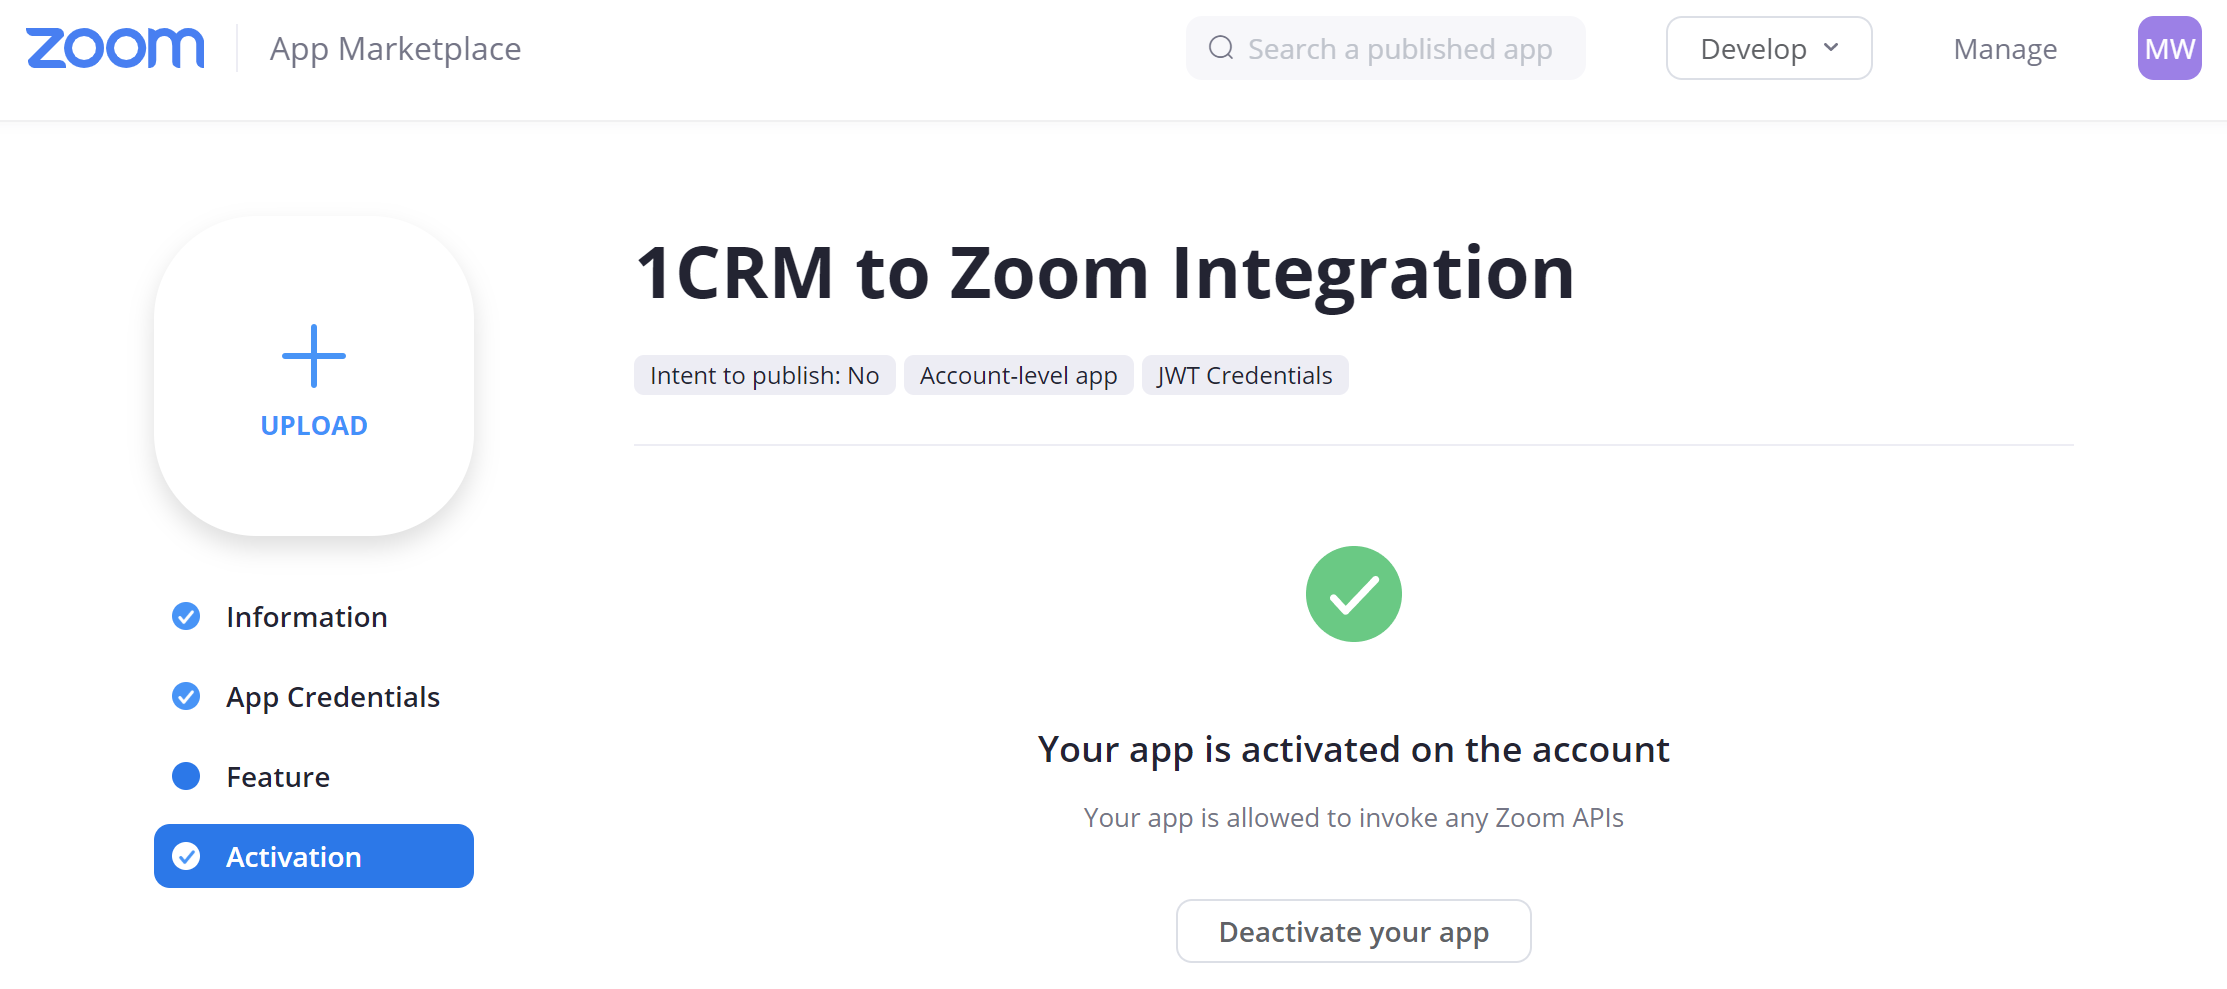Click the UPLOAD label in image box

[x=314, y=426]
